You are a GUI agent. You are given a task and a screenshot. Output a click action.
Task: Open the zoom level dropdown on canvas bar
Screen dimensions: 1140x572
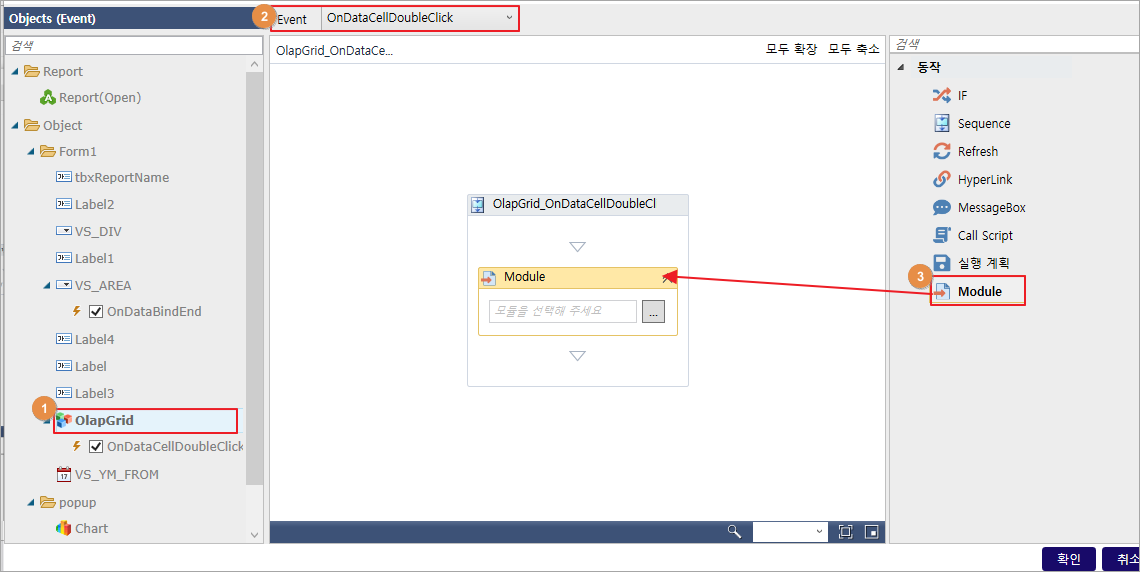[x=790, y=531]
